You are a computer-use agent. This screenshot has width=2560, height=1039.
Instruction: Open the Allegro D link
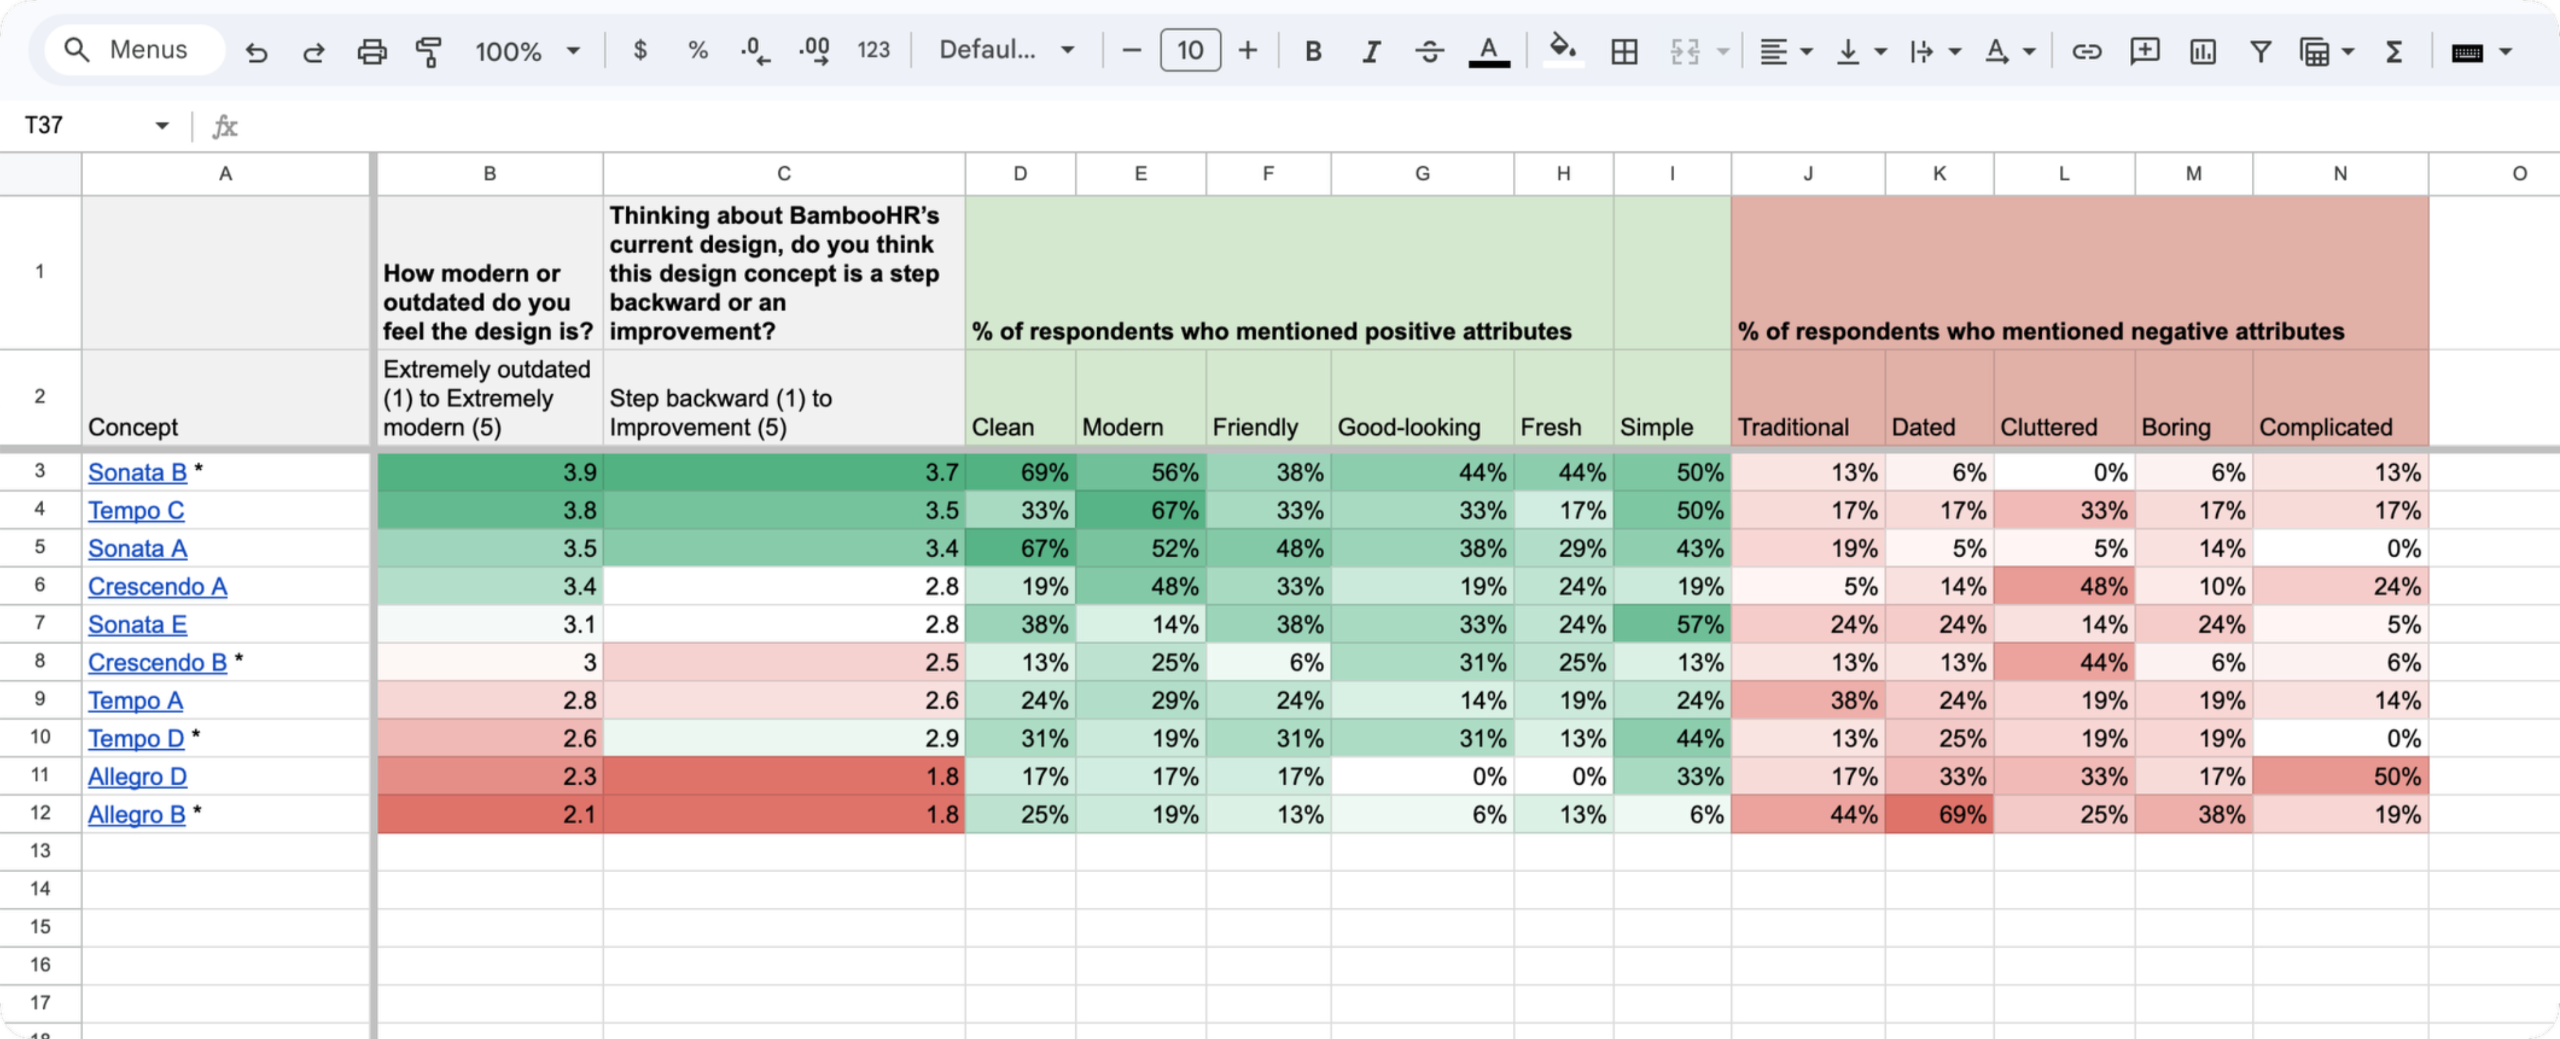pos(137,776)
